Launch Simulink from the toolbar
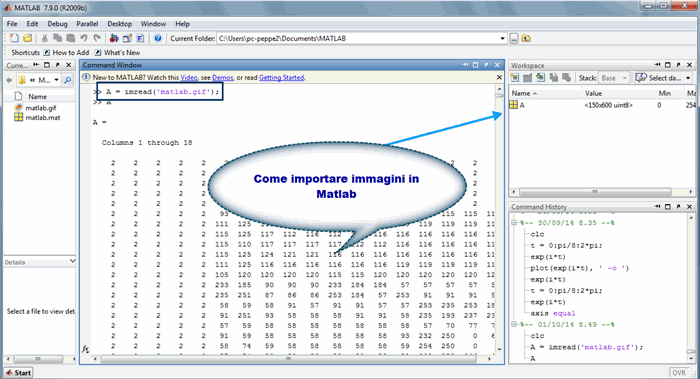 114,38
